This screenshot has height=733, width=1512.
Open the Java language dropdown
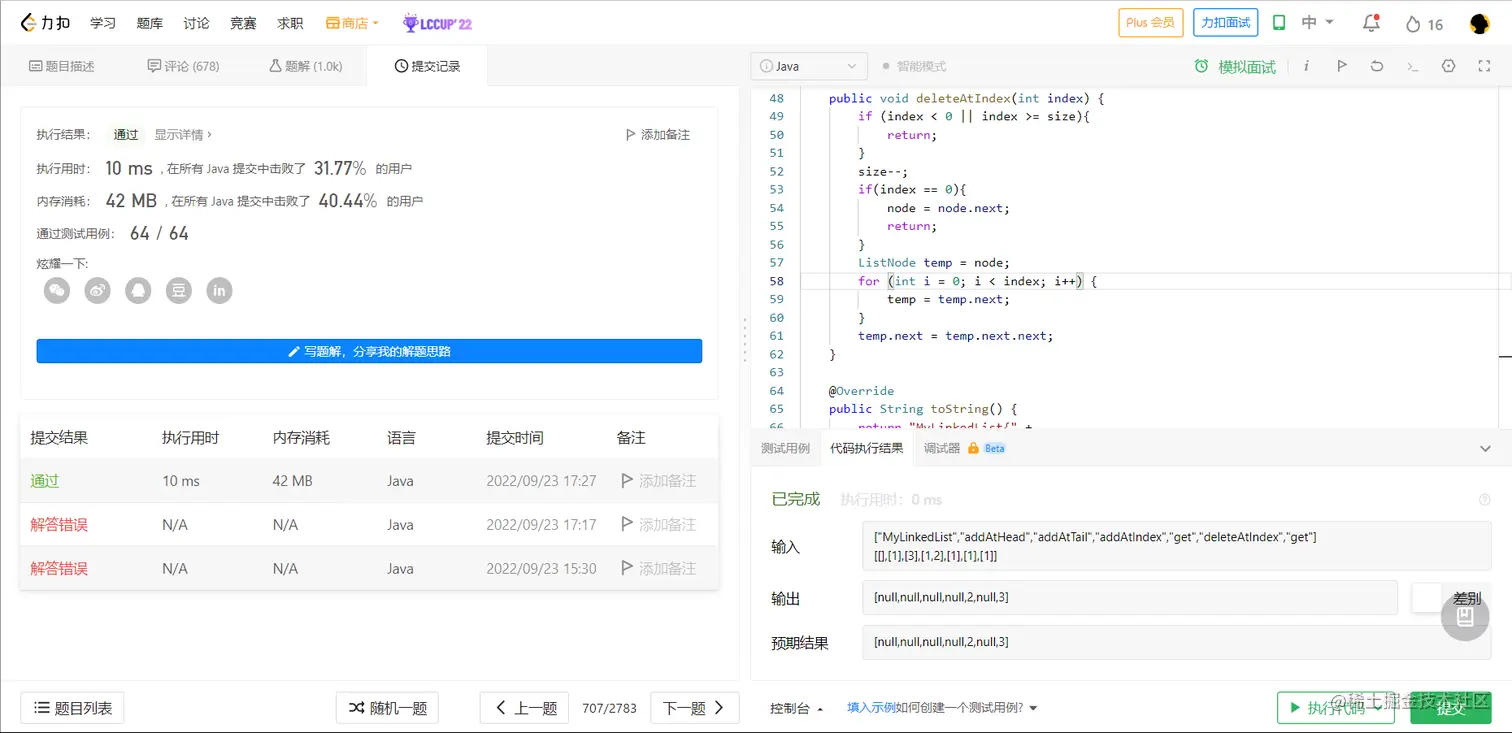pos(808,66)
